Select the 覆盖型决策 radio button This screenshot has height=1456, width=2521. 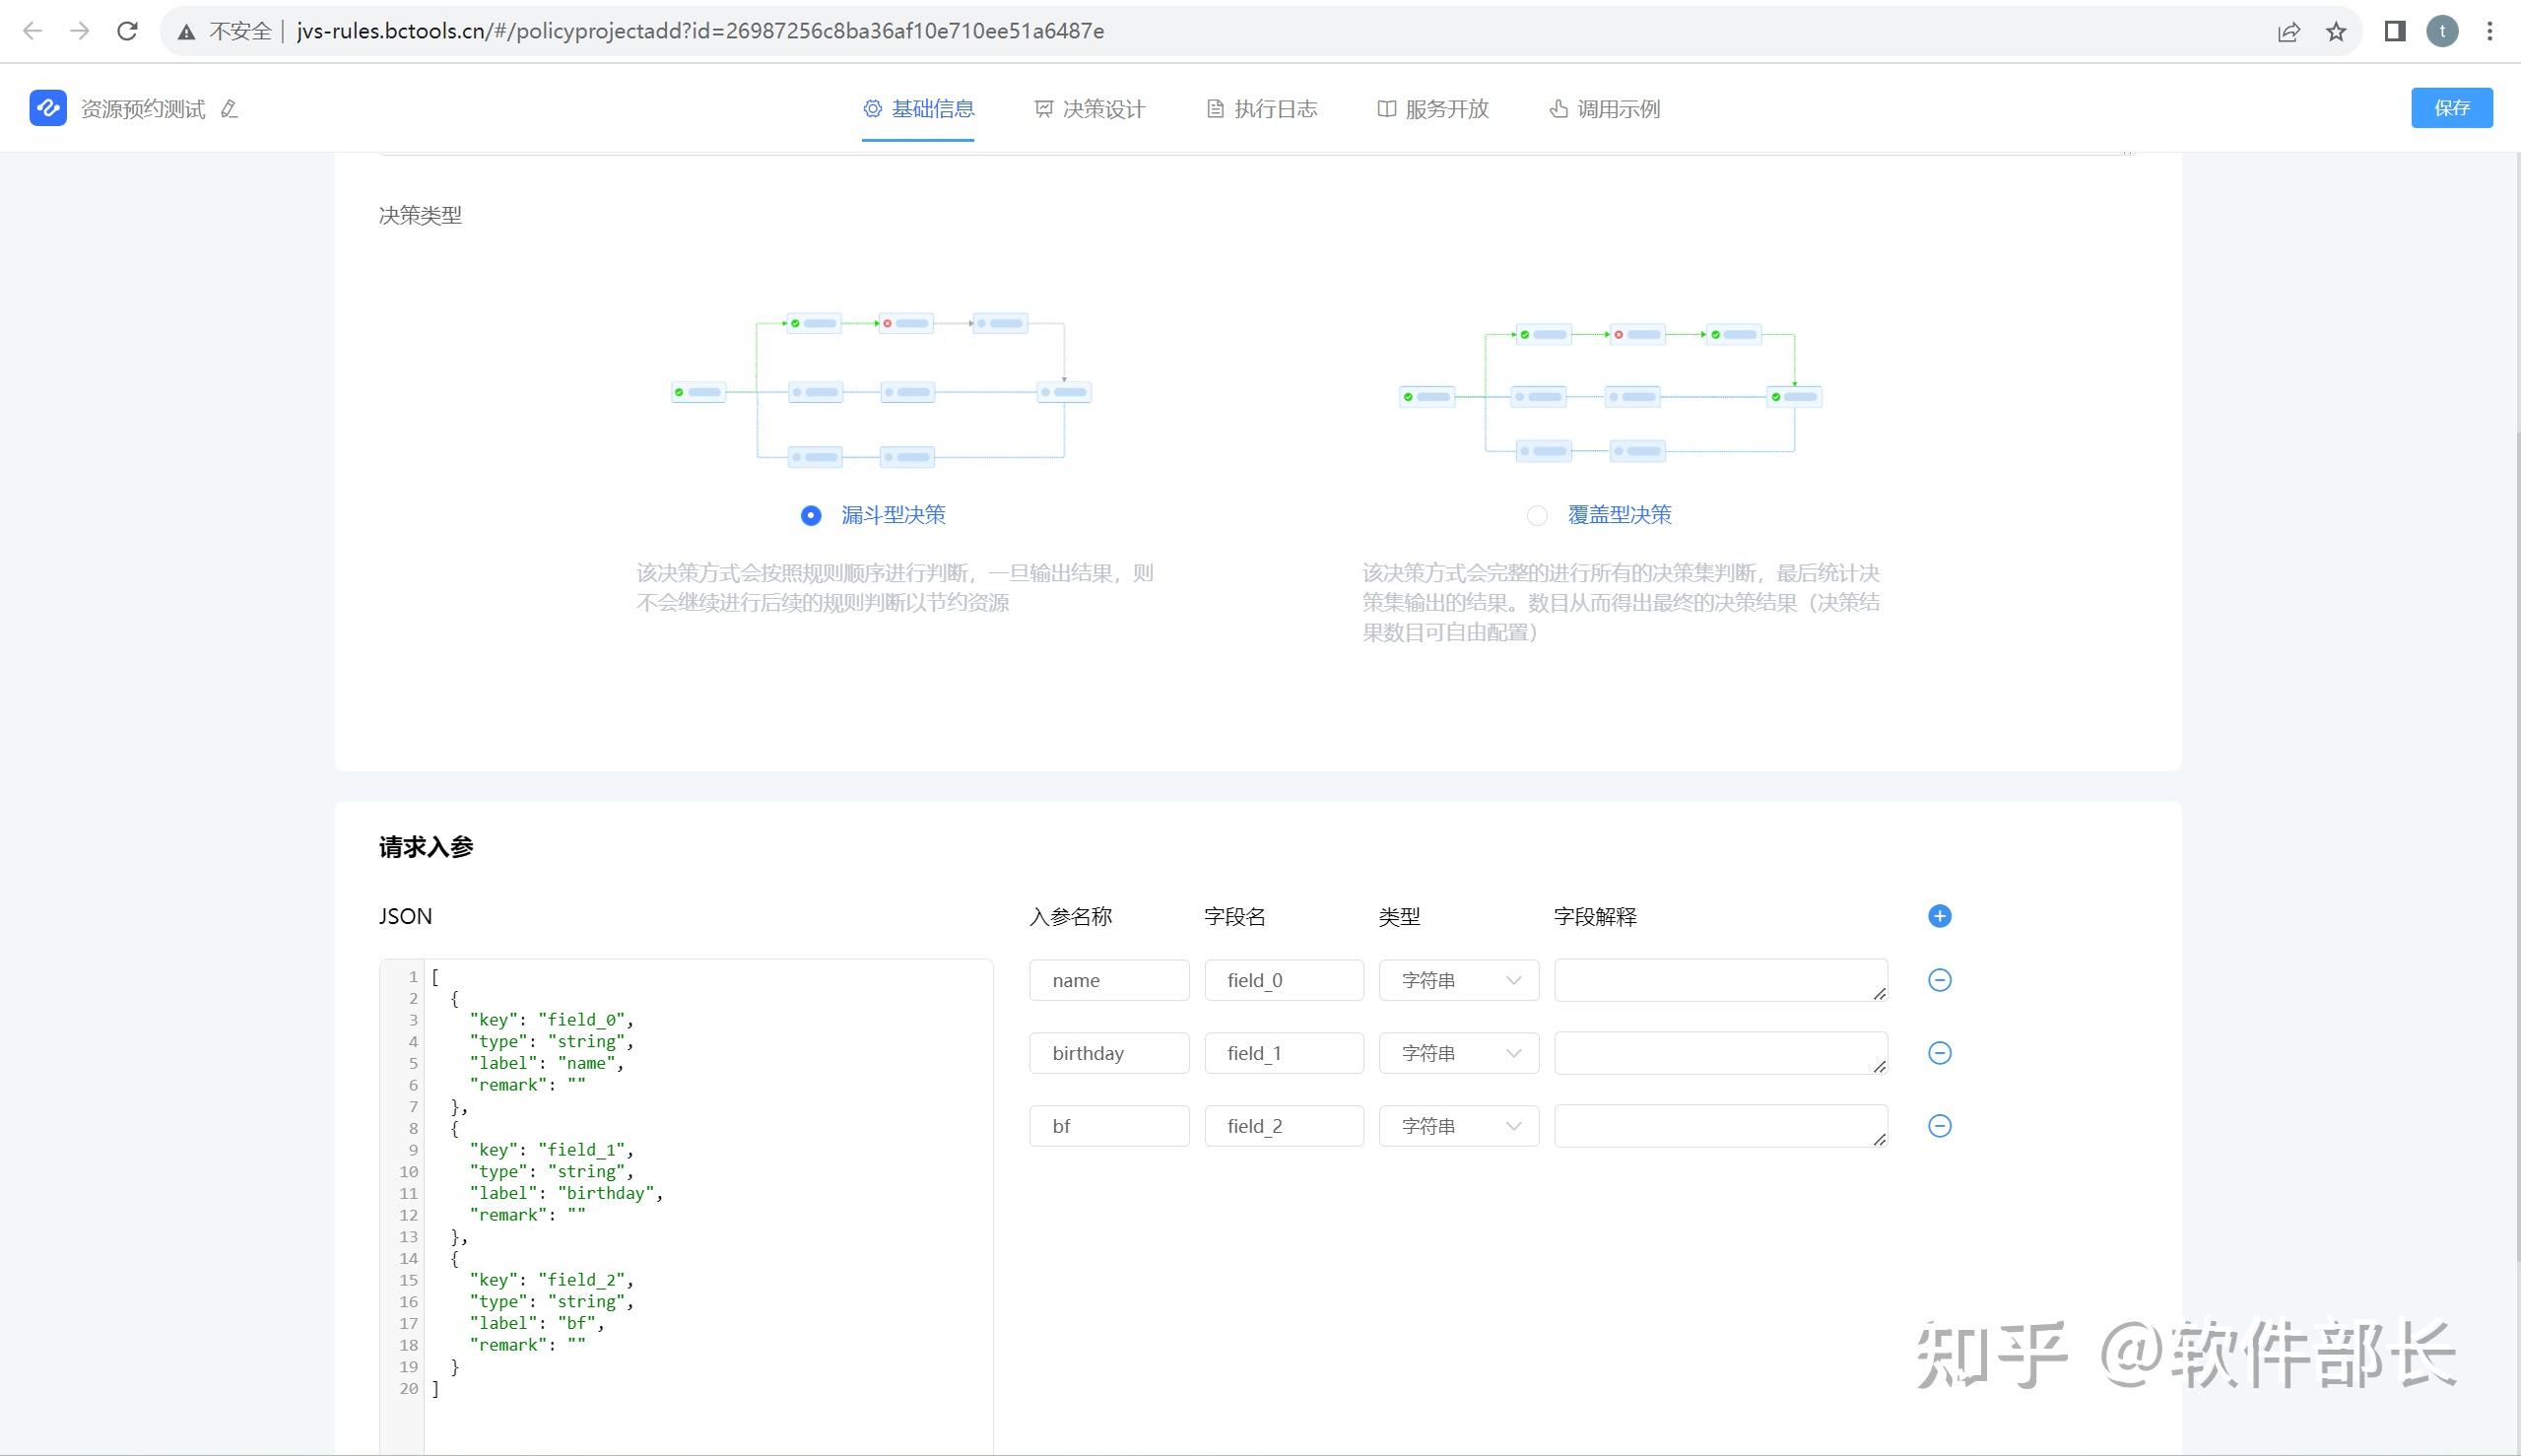point(1537,515)
